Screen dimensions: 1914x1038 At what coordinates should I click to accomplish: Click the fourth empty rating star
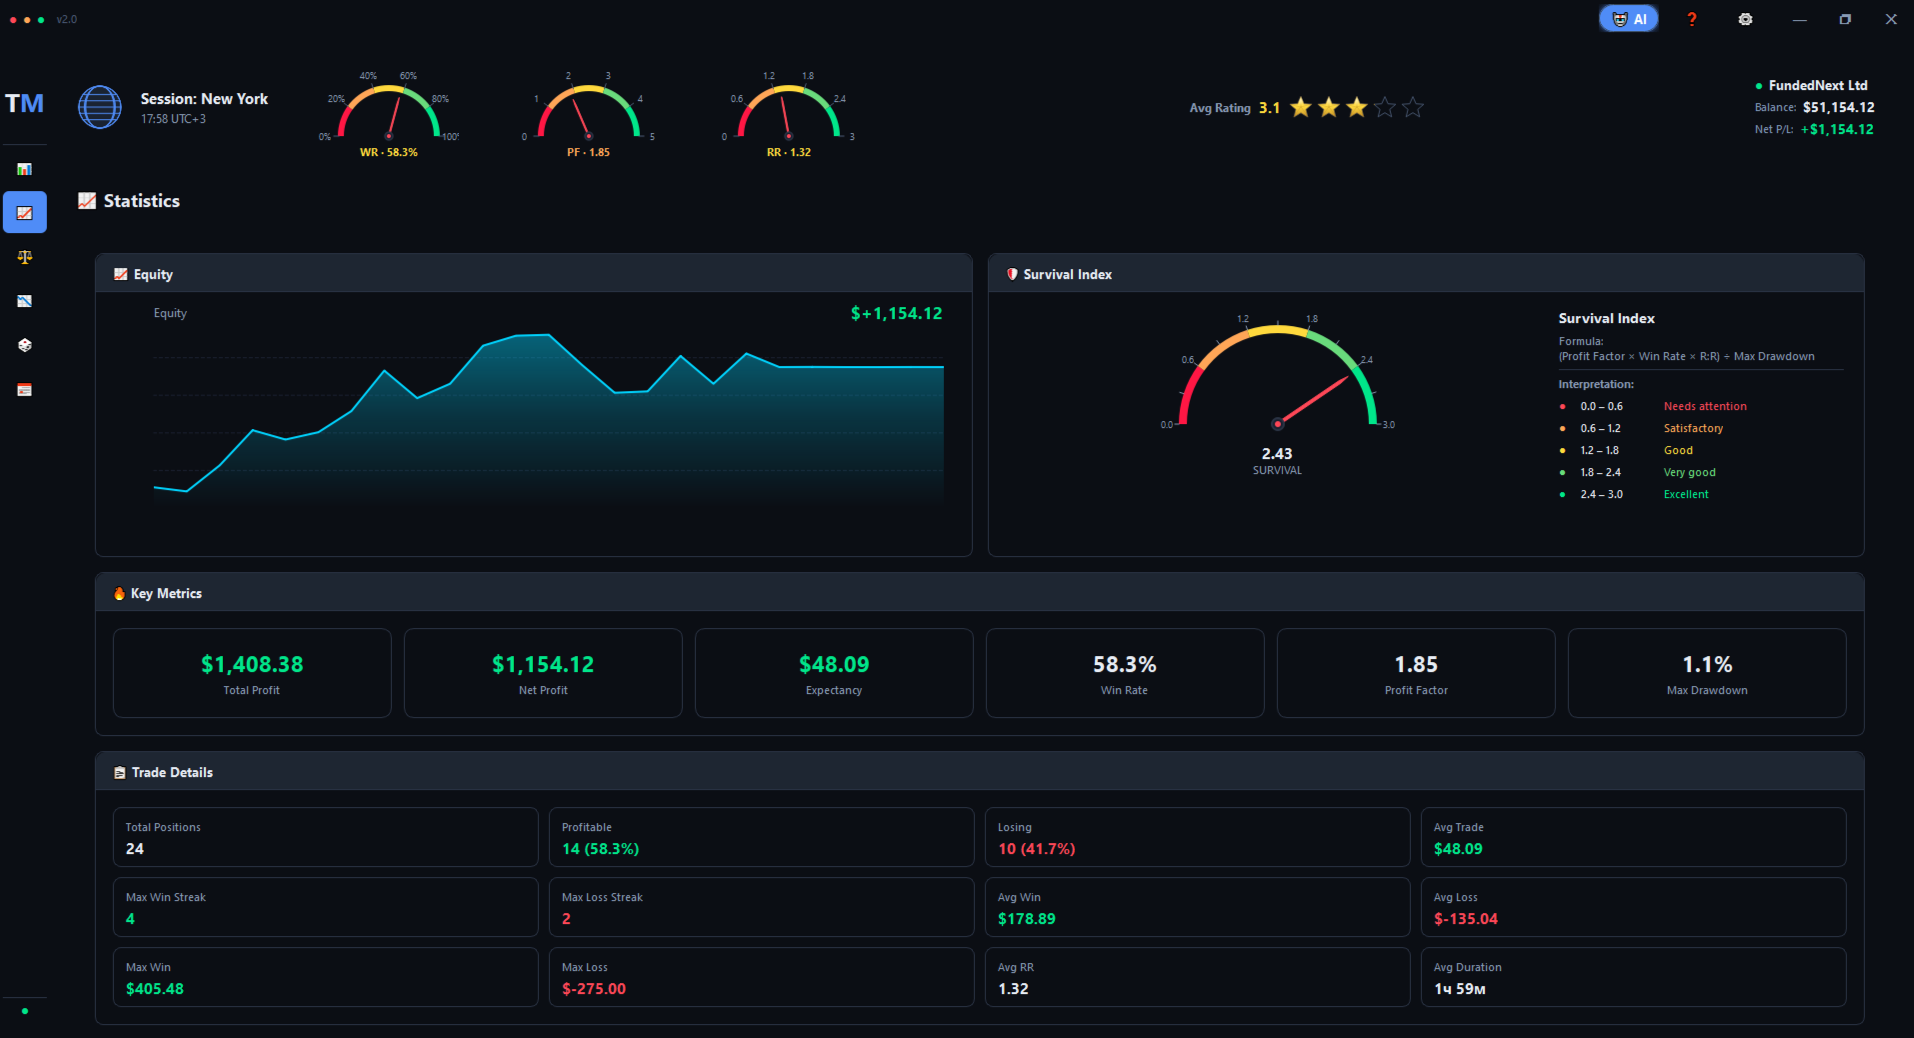pyautogui.click(x=1384, y=107)
